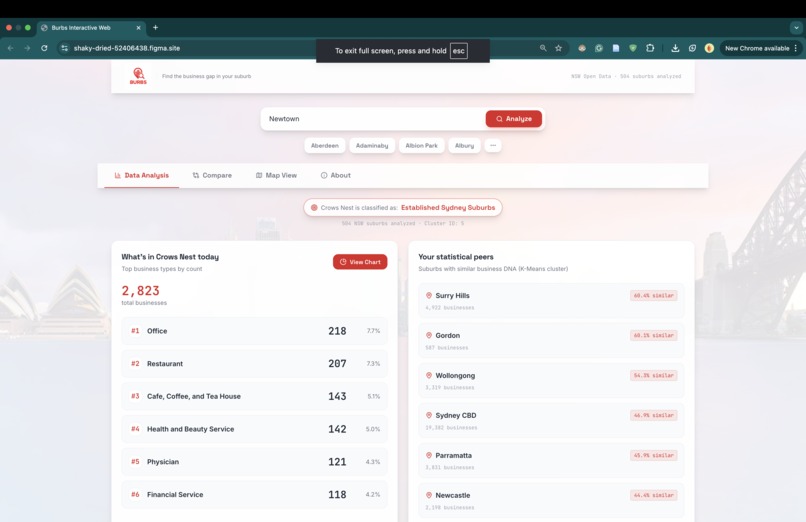The width and height of the screenshot is (806, 522).
Task: Click the location pin beside Parramatta
Action: click(x=429, y=455)
